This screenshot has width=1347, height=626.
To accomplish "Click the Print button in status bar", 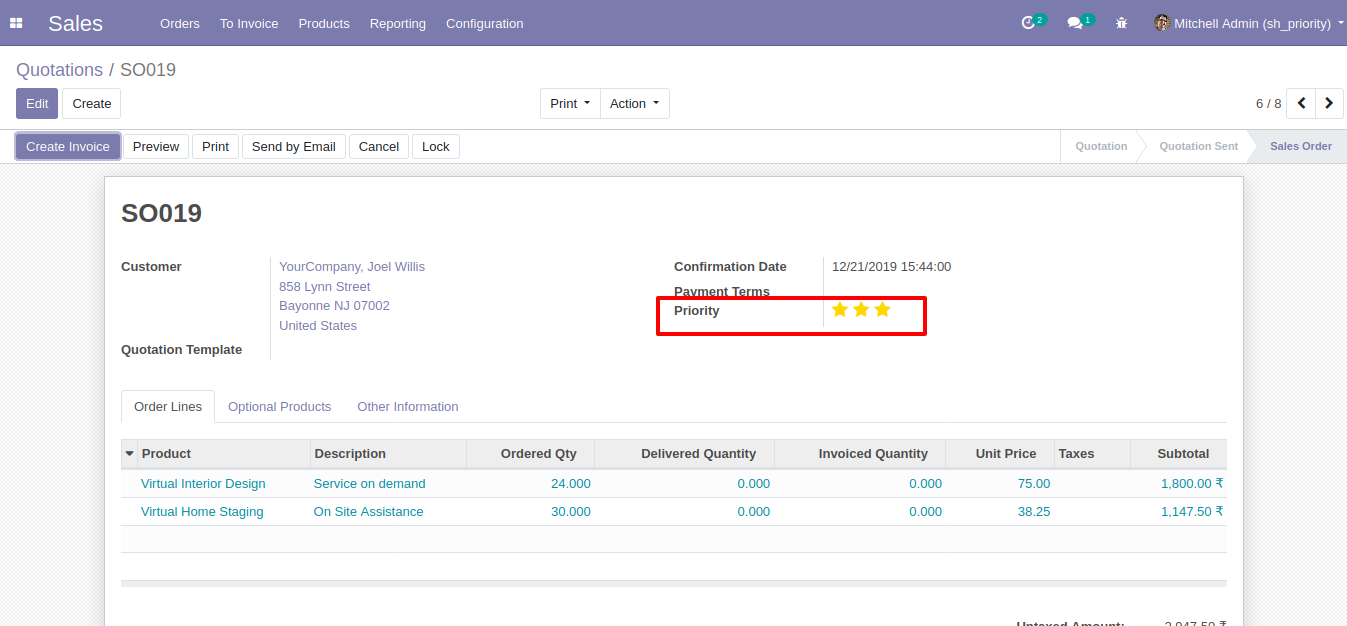I will click(216, 146).
